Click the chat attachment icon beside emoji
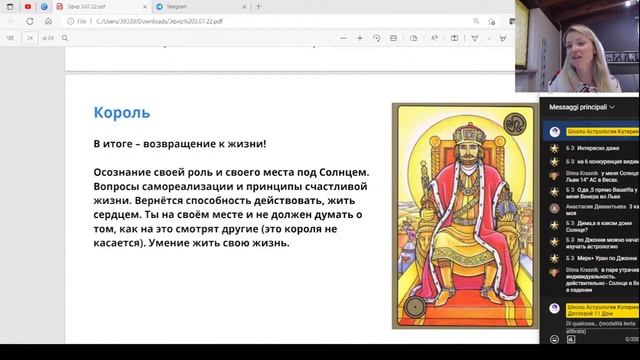 [571, 339]
